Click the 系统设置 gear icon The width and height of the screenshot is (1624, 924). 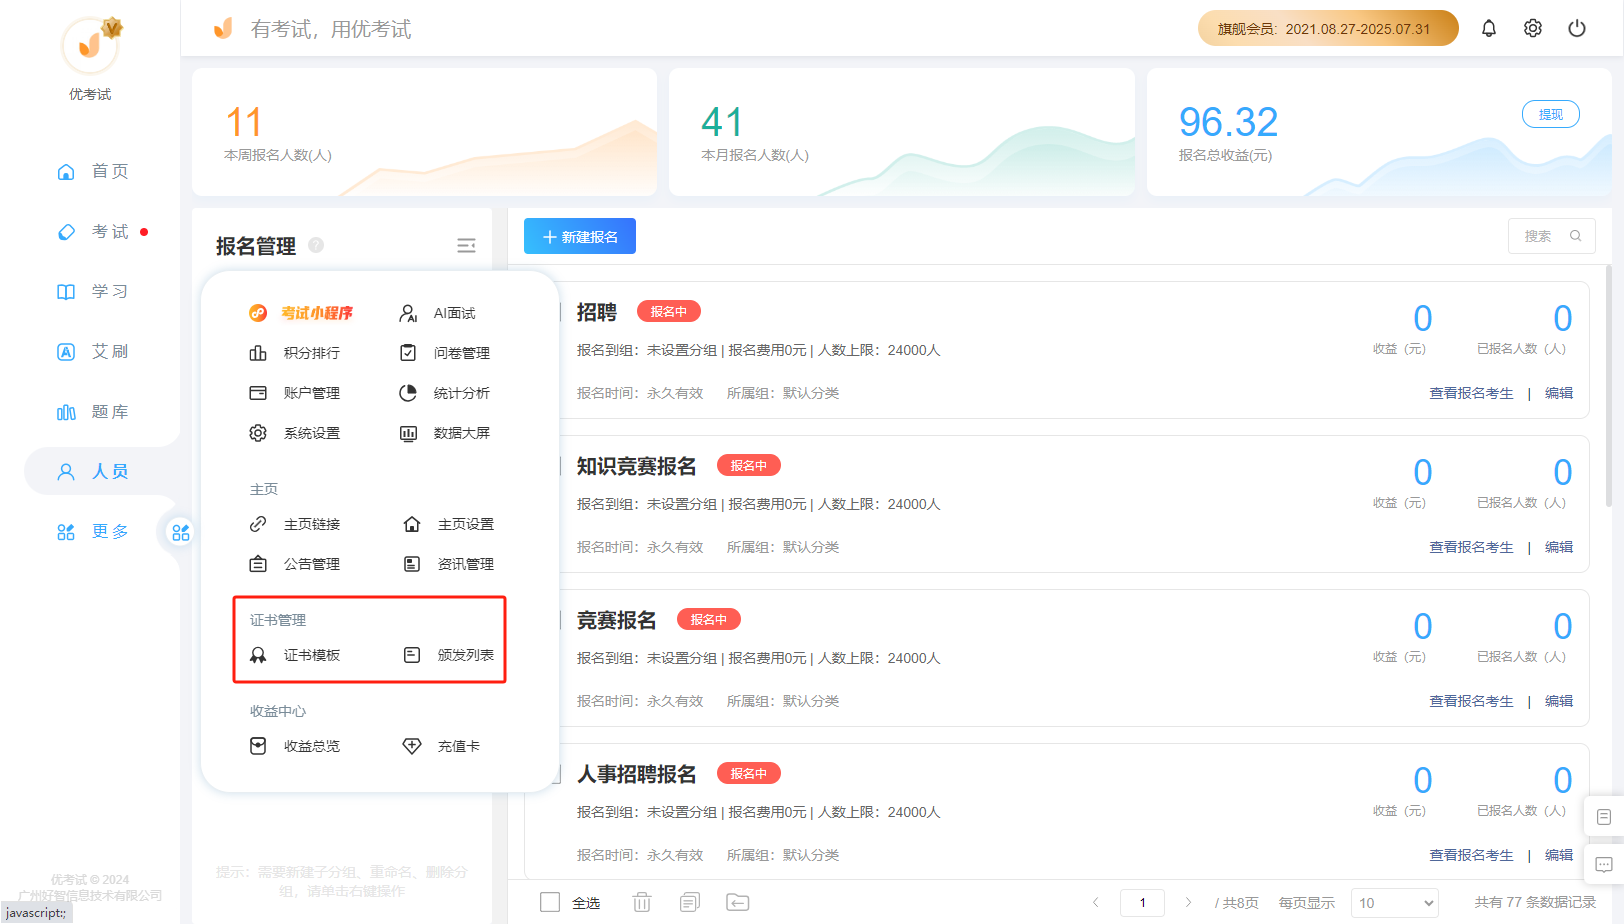258,433
